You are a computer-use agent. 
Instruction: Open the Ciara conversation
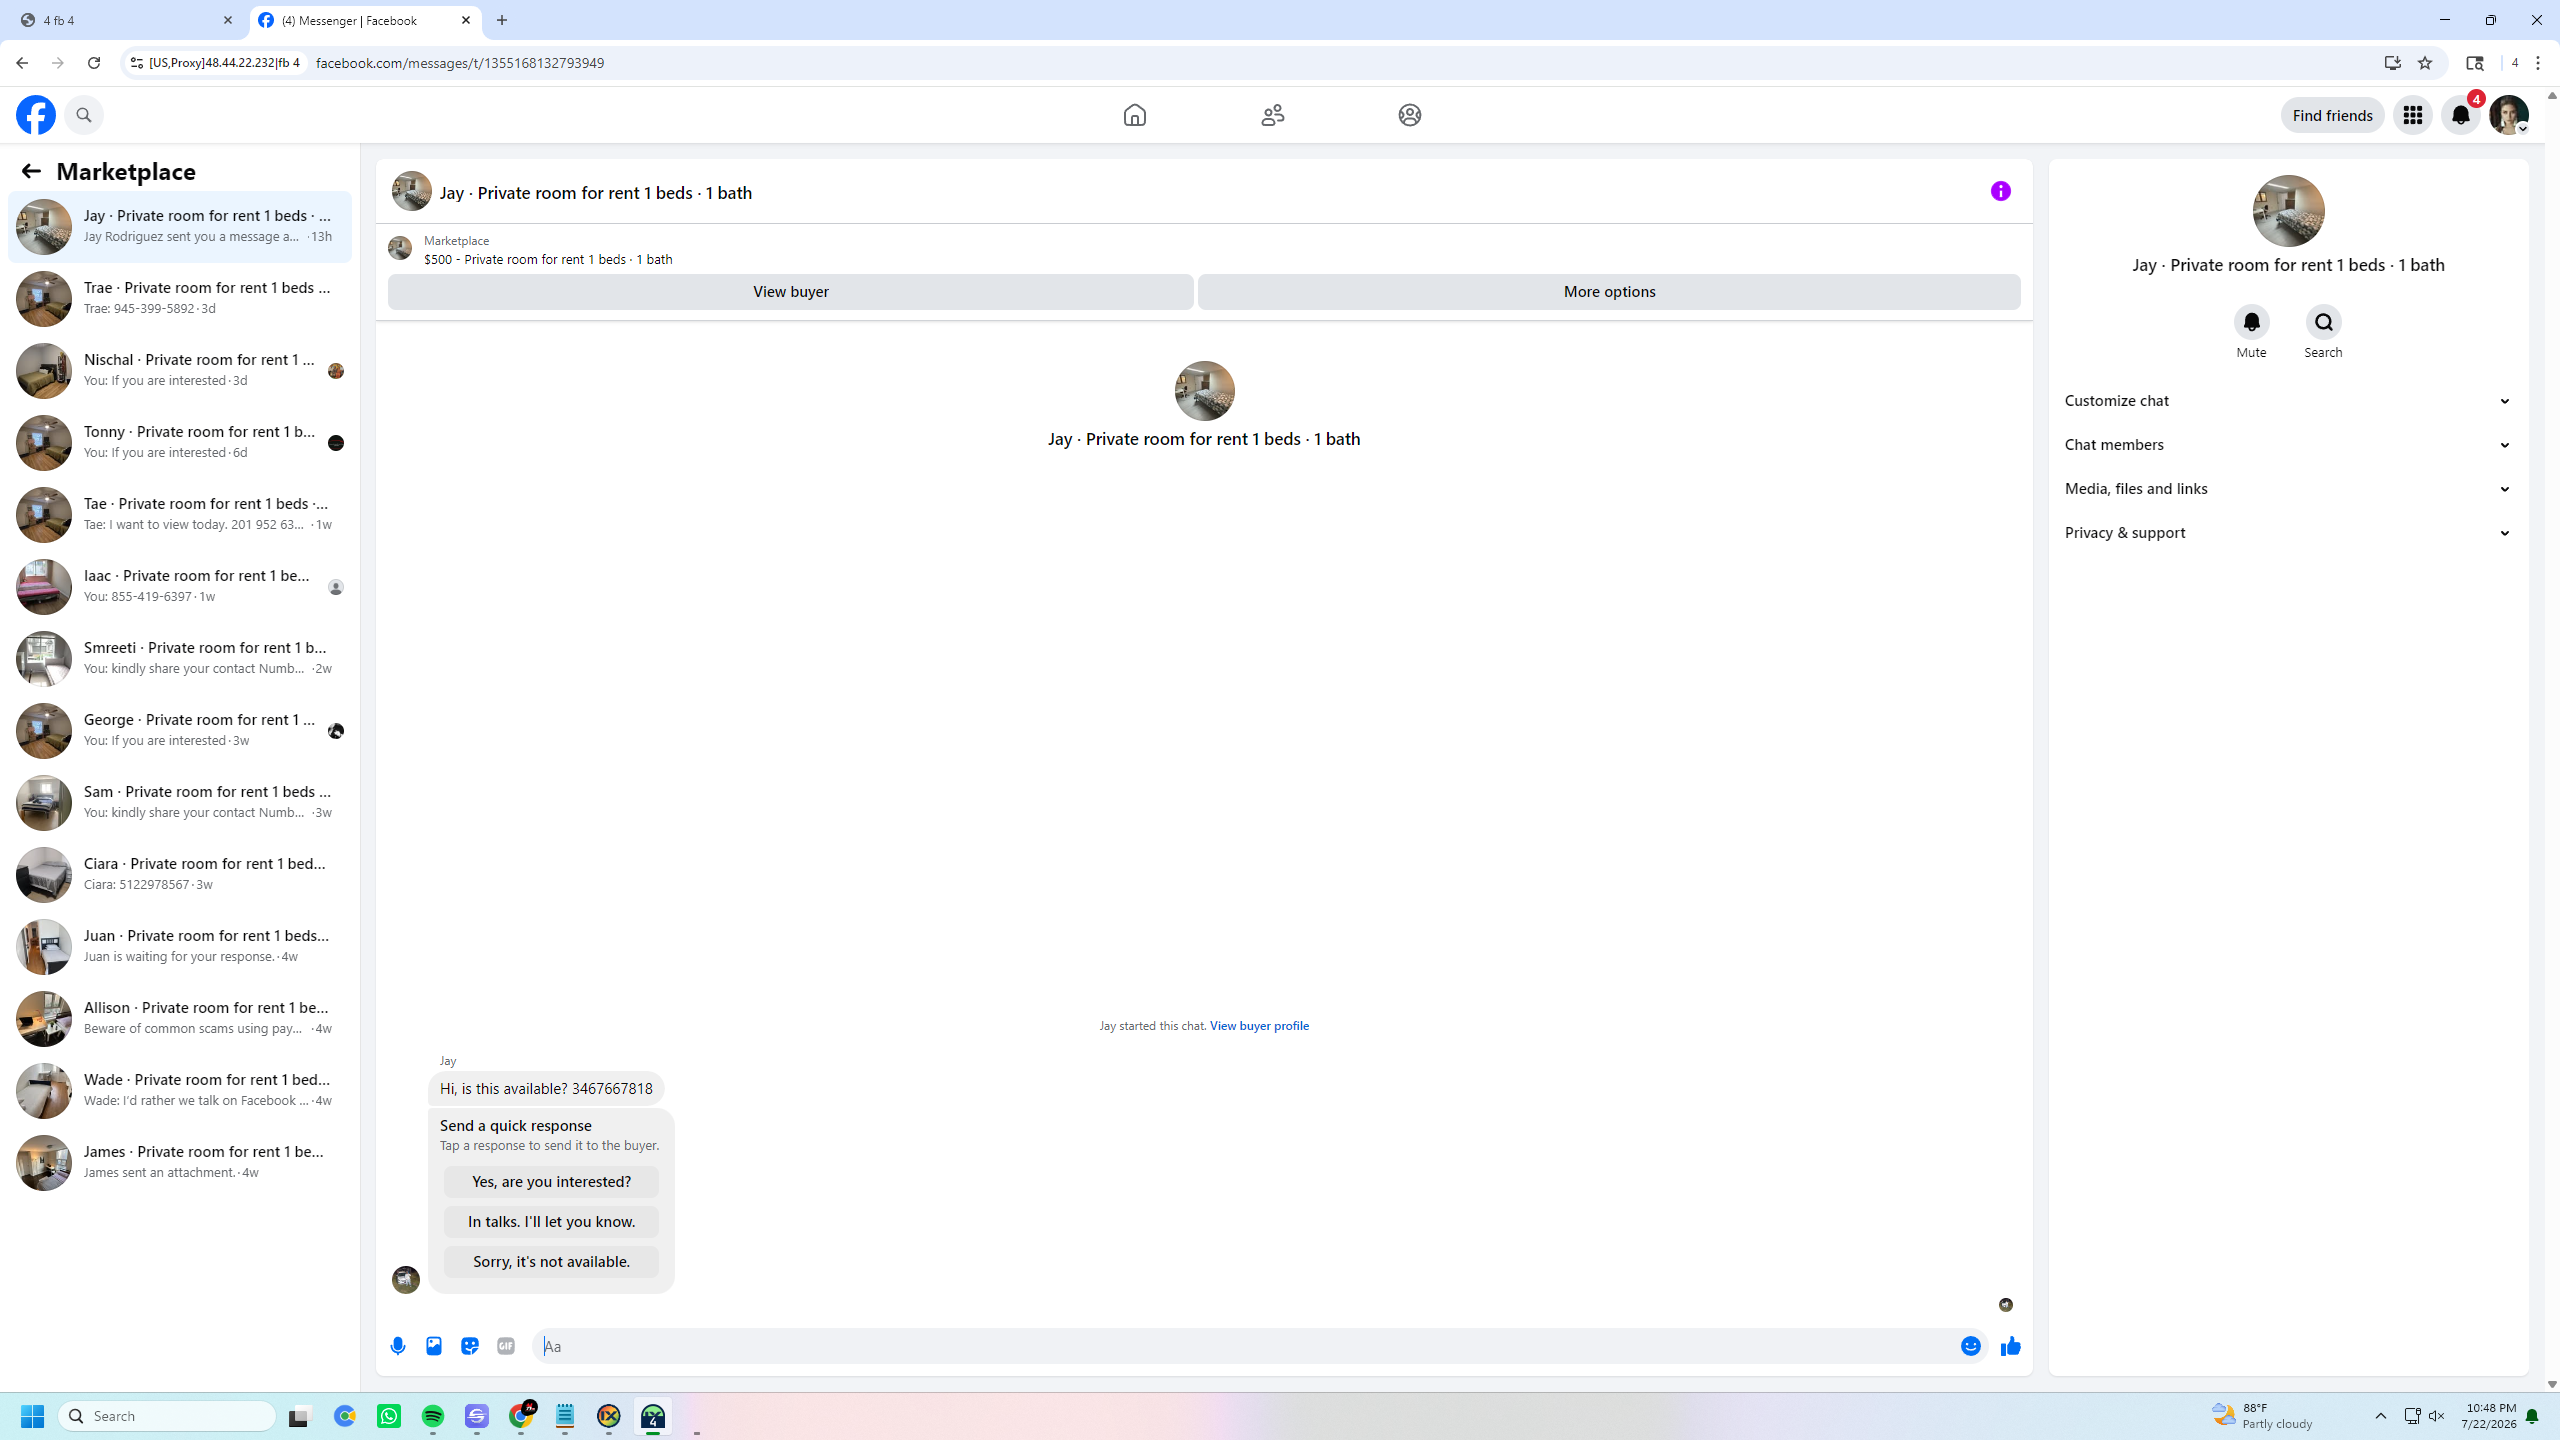tap(180, 875)
